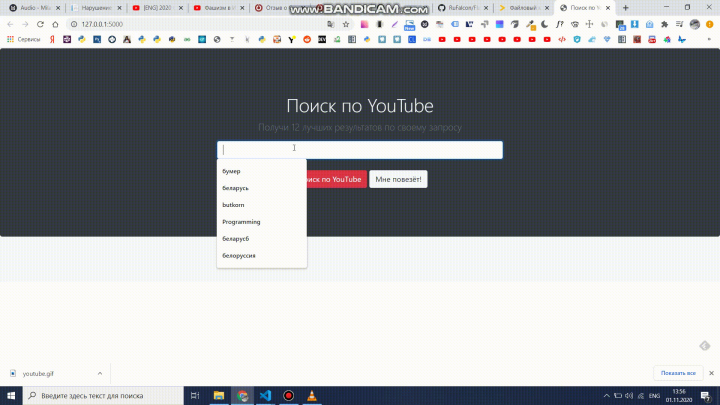720x405 pixels.
Task: Open the red code brackets bookmark
Action: tap(562, 39)
